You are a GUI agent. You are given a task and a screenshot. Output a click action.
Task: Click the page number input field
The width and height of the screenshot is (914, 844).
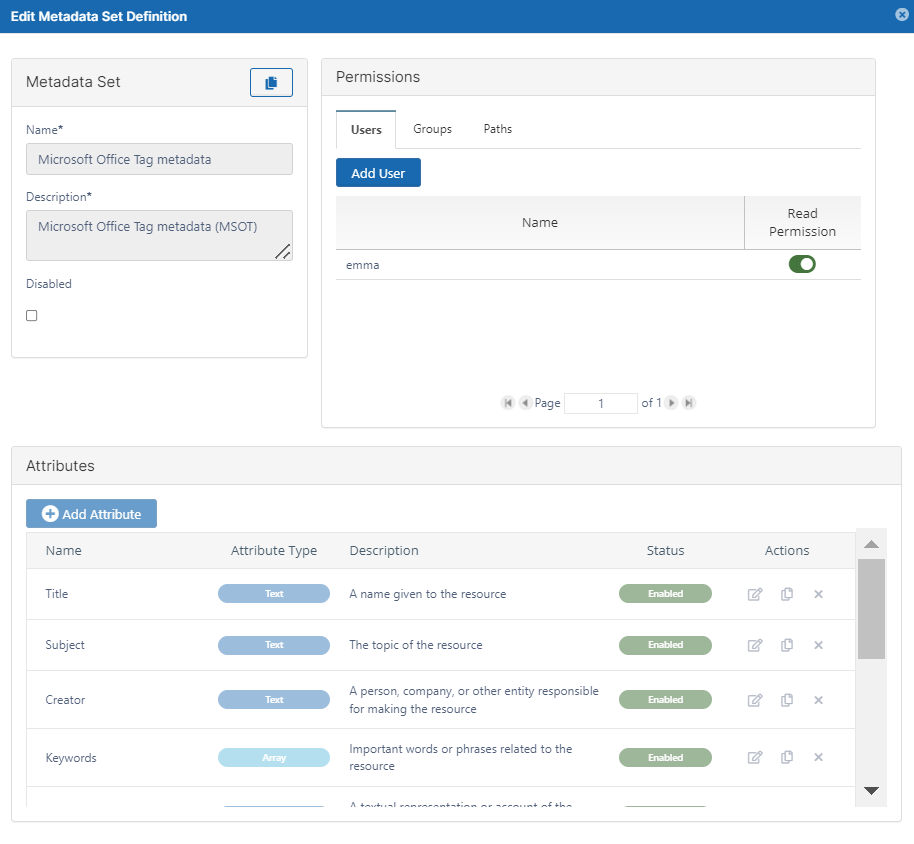click(601, 403)
